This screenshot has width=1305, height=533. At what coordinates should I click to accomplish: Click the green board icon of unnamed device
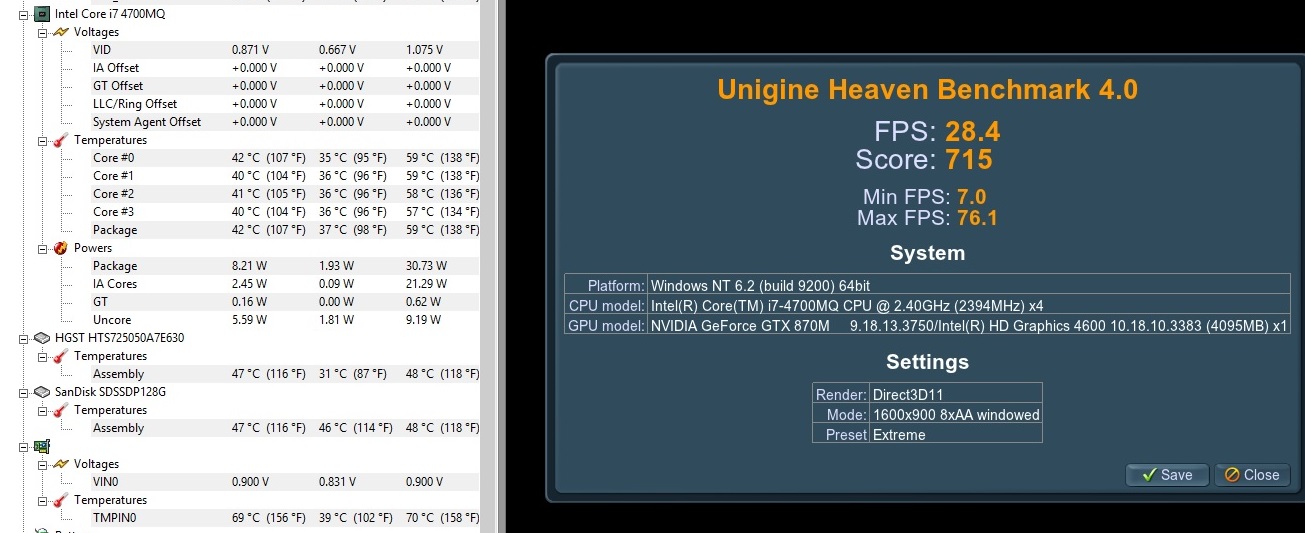[x=42, y=446]
